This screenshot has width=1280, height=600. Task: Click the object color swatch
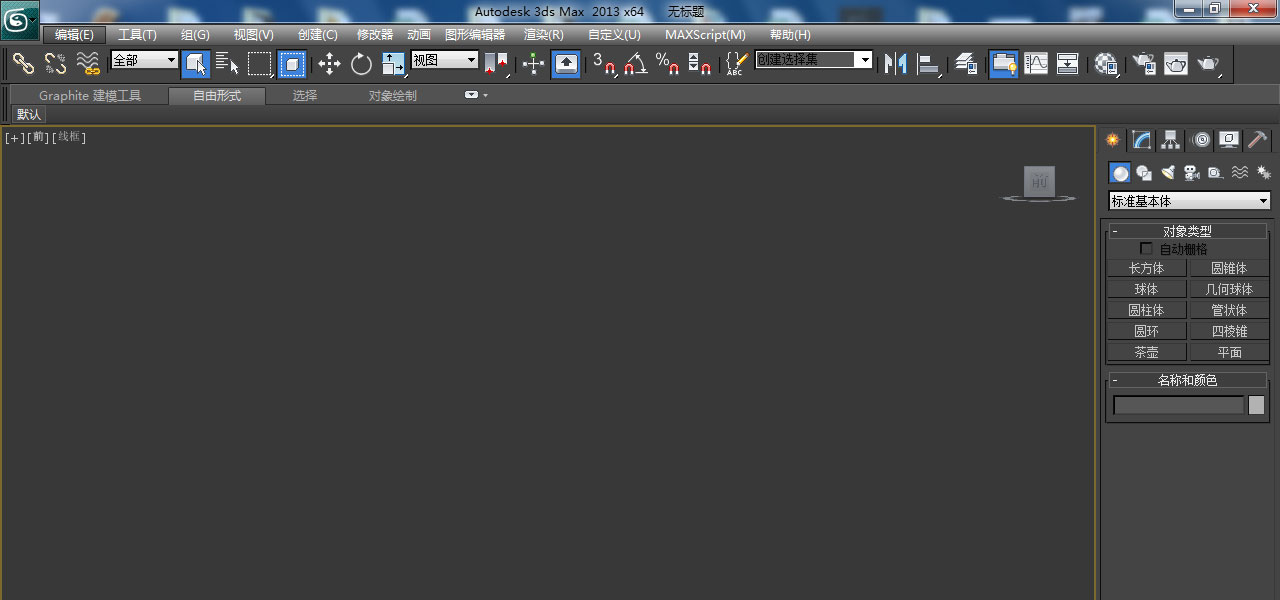pos(1256,405)
